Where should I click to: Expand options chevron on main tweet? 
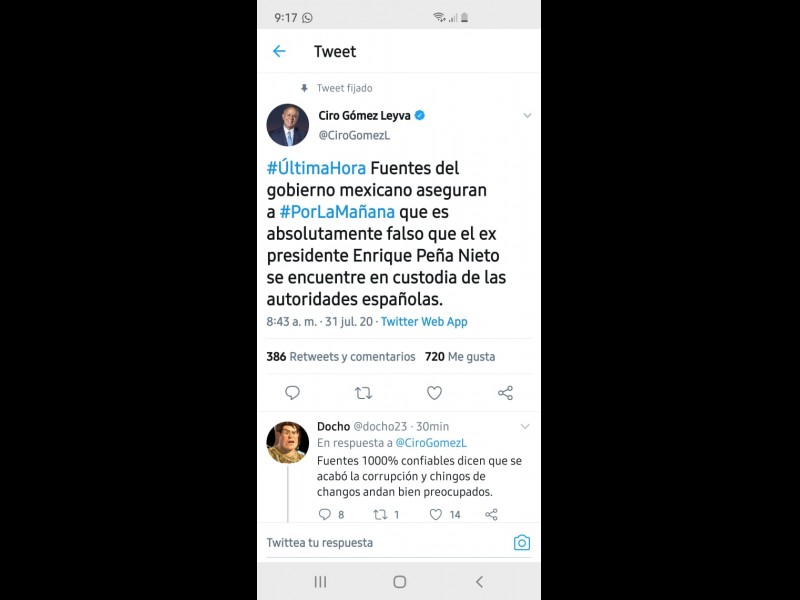click(x=528, y=115)
